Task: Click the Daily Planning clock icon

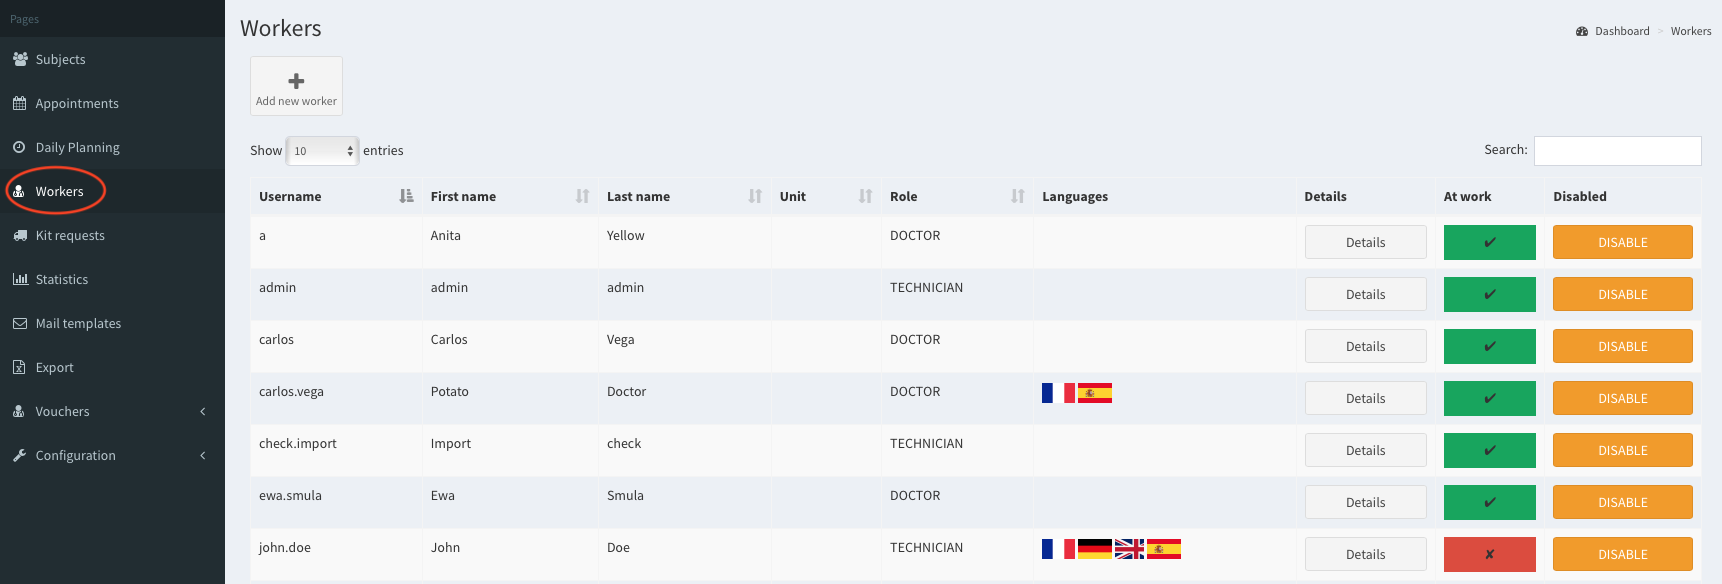Action: click(20, 147)
